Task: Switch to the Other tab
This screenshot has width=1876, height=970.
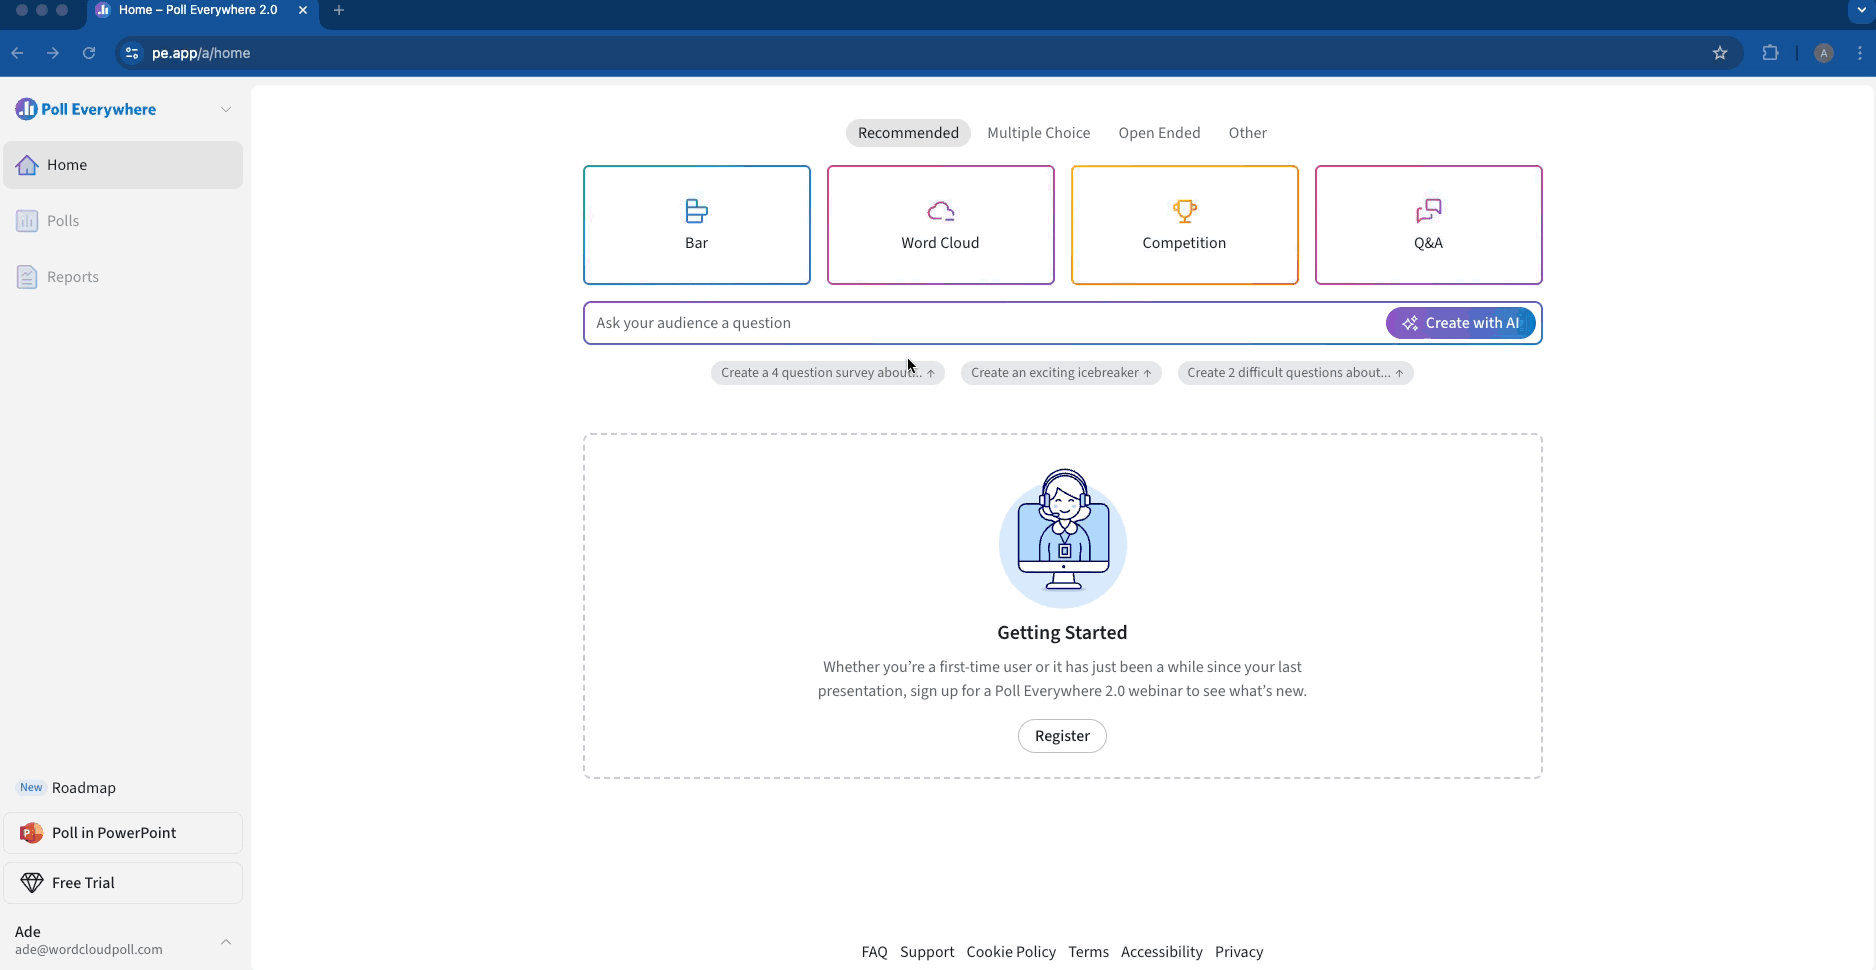Action: 1247,133
